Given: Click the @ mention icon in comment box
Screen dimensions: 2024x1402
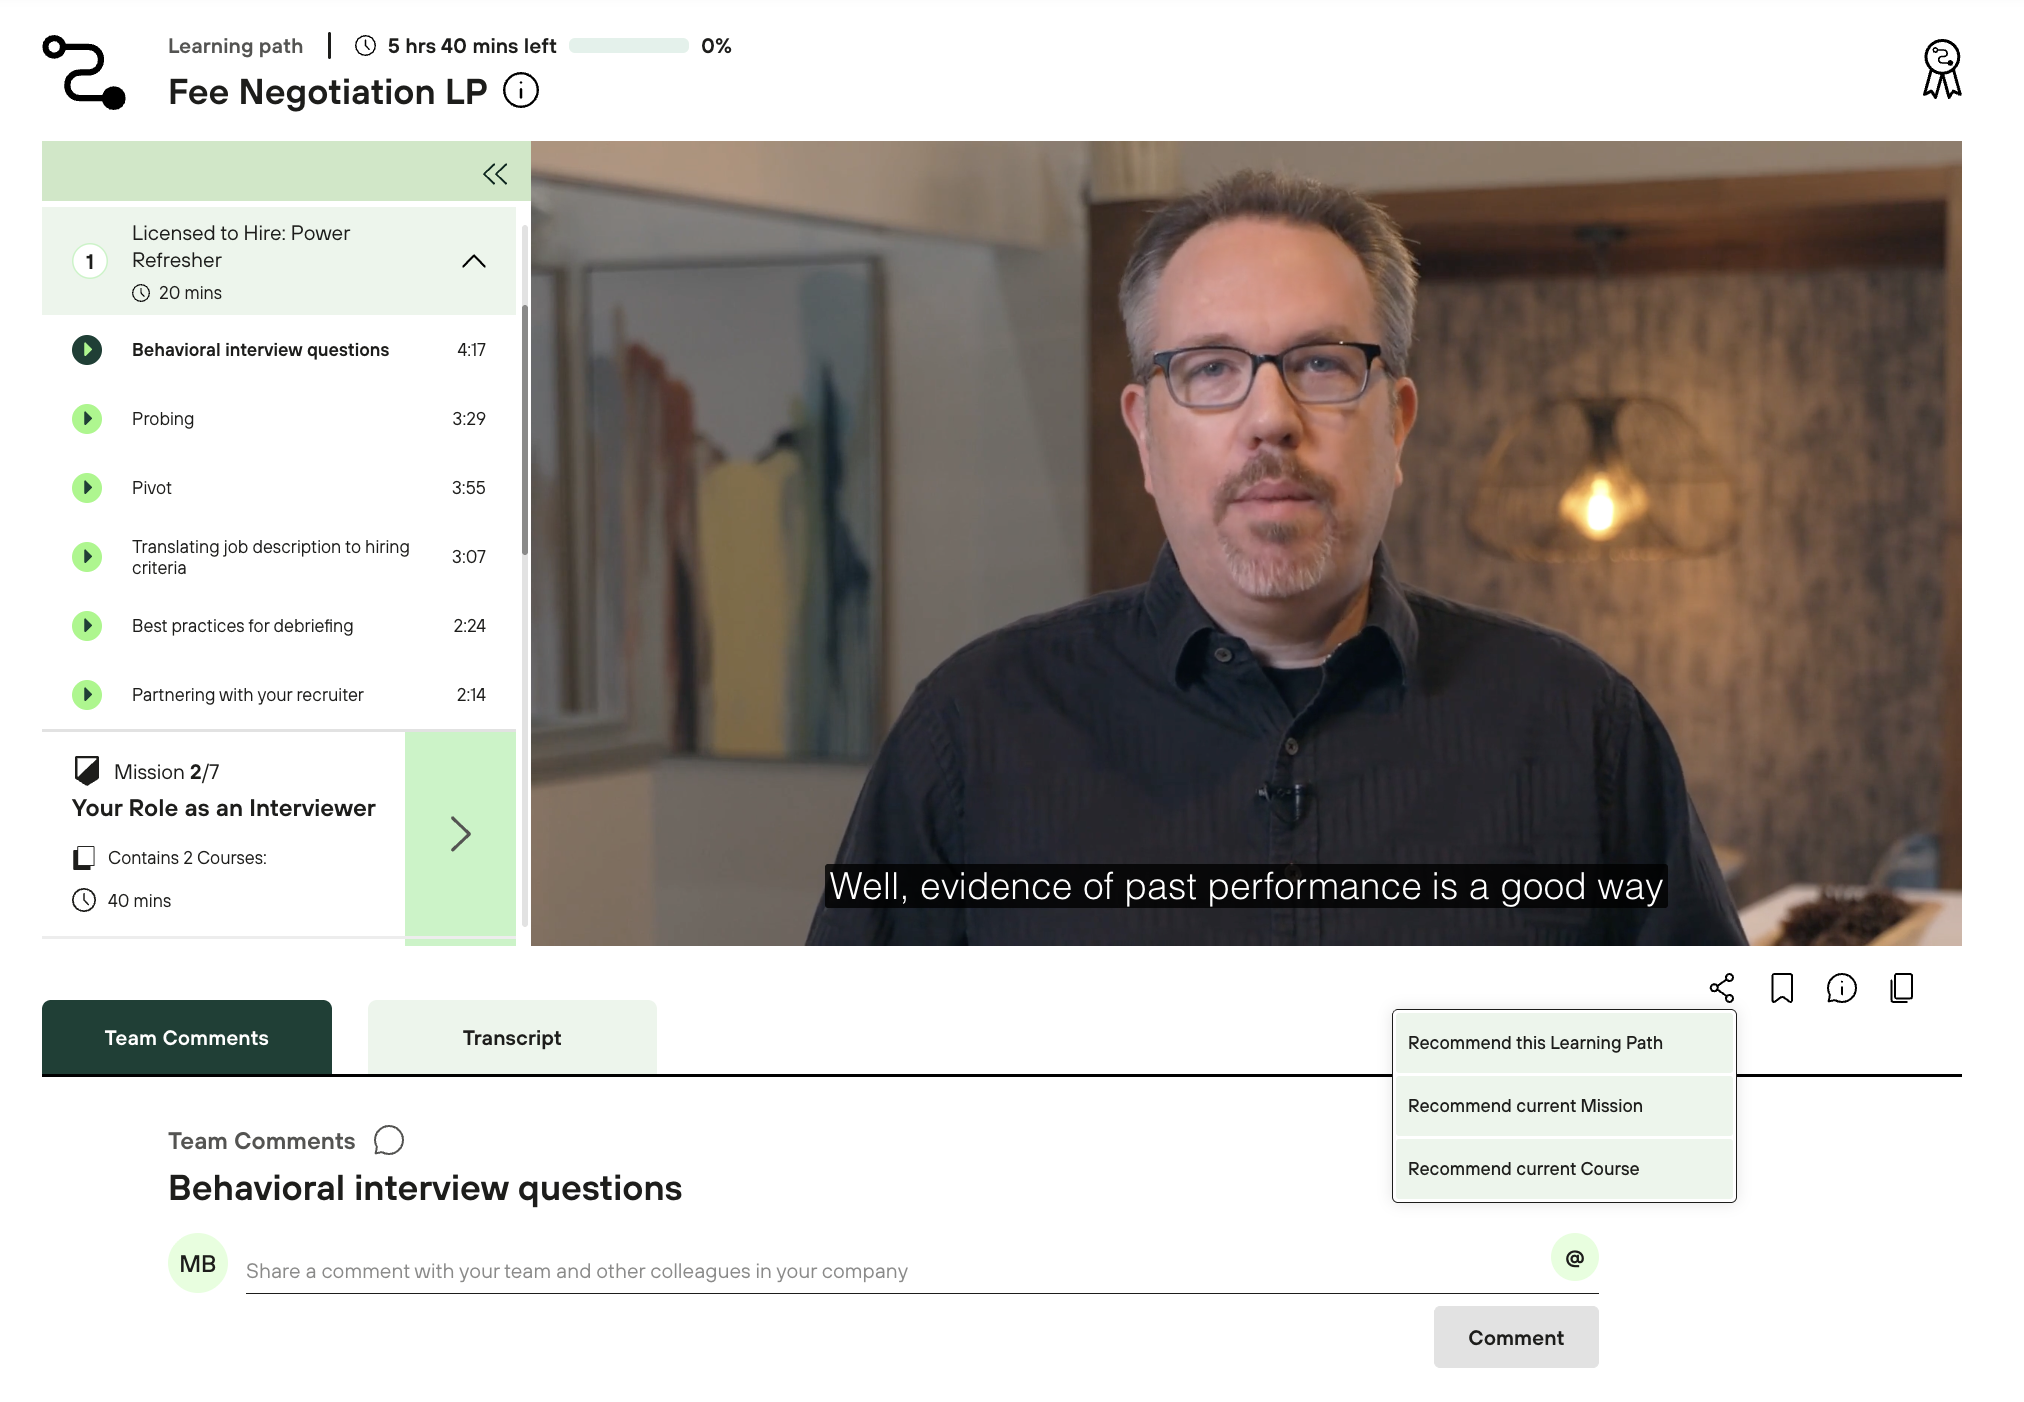Looking at the screenshot, I should (1574, 1258).
